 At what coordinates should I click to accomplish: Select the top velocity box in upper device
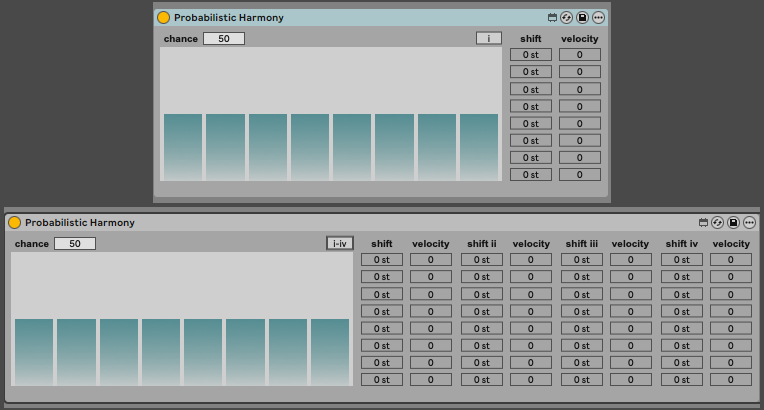click(x=580, y=55)
